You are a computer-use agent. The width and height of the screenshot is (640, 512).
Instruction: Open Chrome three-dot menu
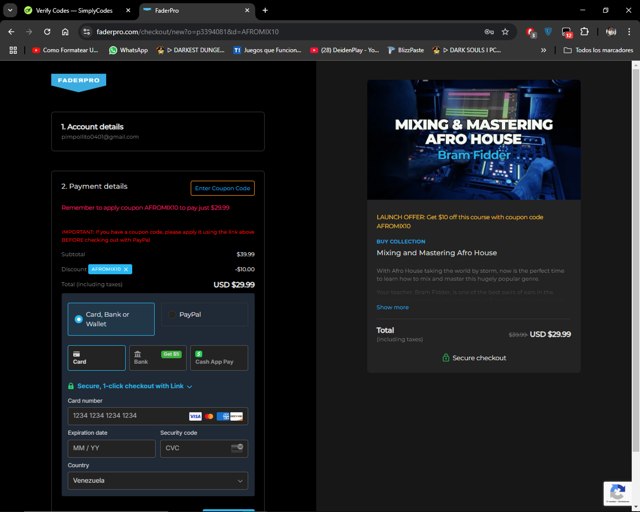click(x=629, y=32)
